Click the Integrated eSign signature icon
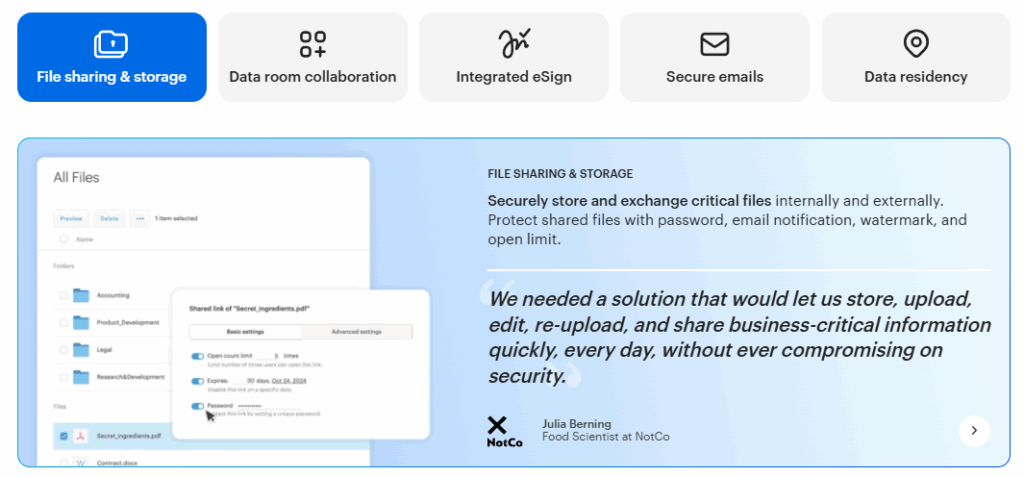1024x477 pixels. [x=514, y=44]
